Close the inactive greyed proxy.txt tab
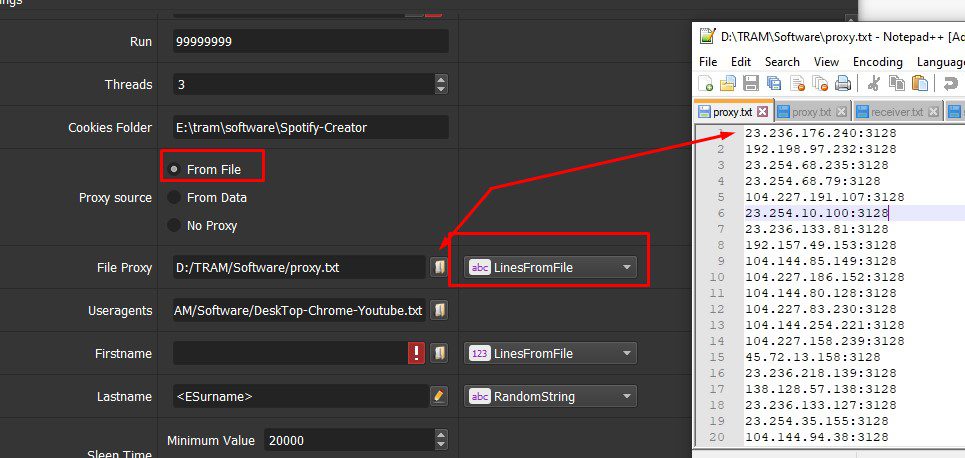The height and width of the screenshot is (458, 965). (841, 112)
